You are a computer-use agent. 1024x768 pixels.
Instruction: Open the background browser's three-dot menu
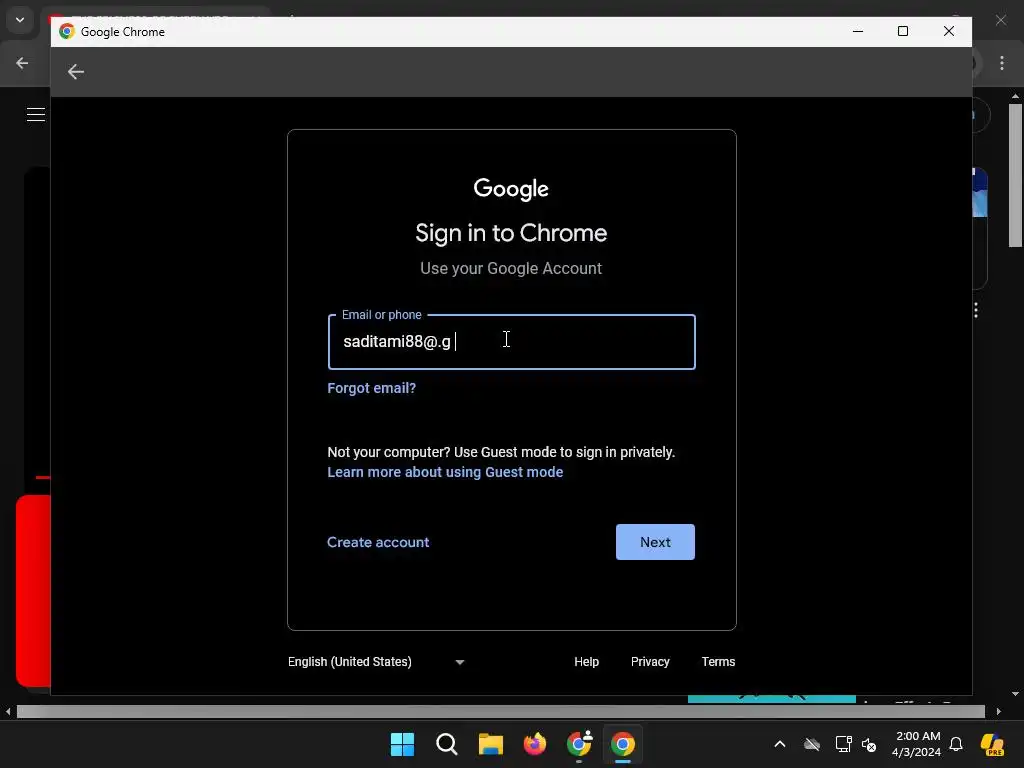(1002, 63)
